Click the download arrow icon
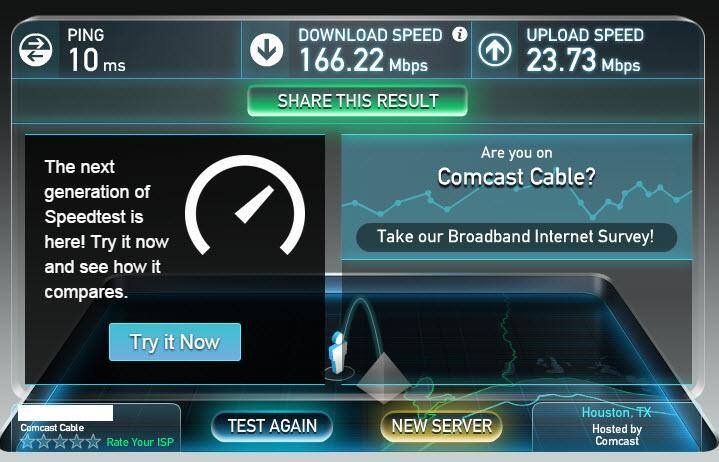 [x=266, y=49]
